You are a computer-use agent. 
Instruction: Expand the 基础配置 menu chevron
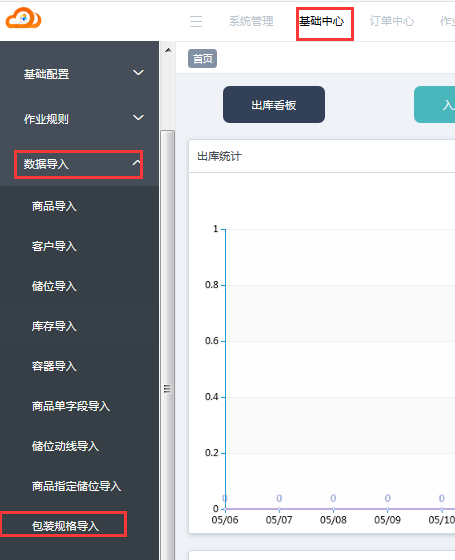138,73
